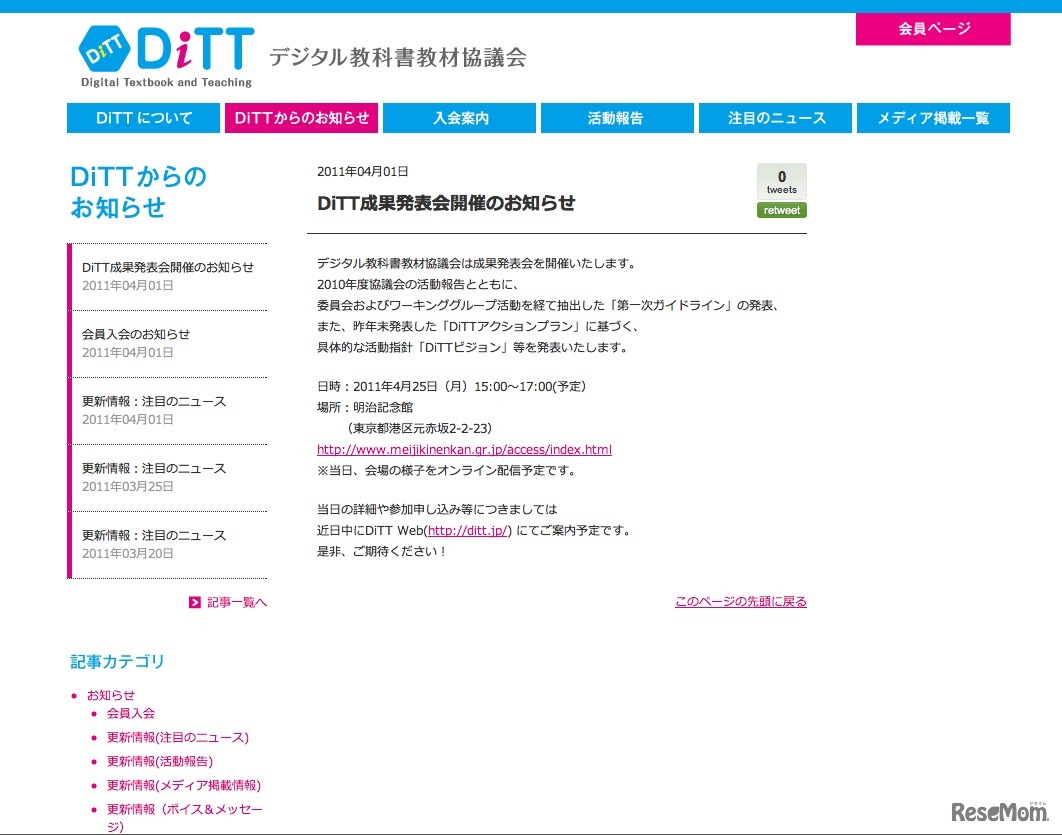
Task: Click the arrow icon beside 記事一覧へ
Action: coord(194,602)
